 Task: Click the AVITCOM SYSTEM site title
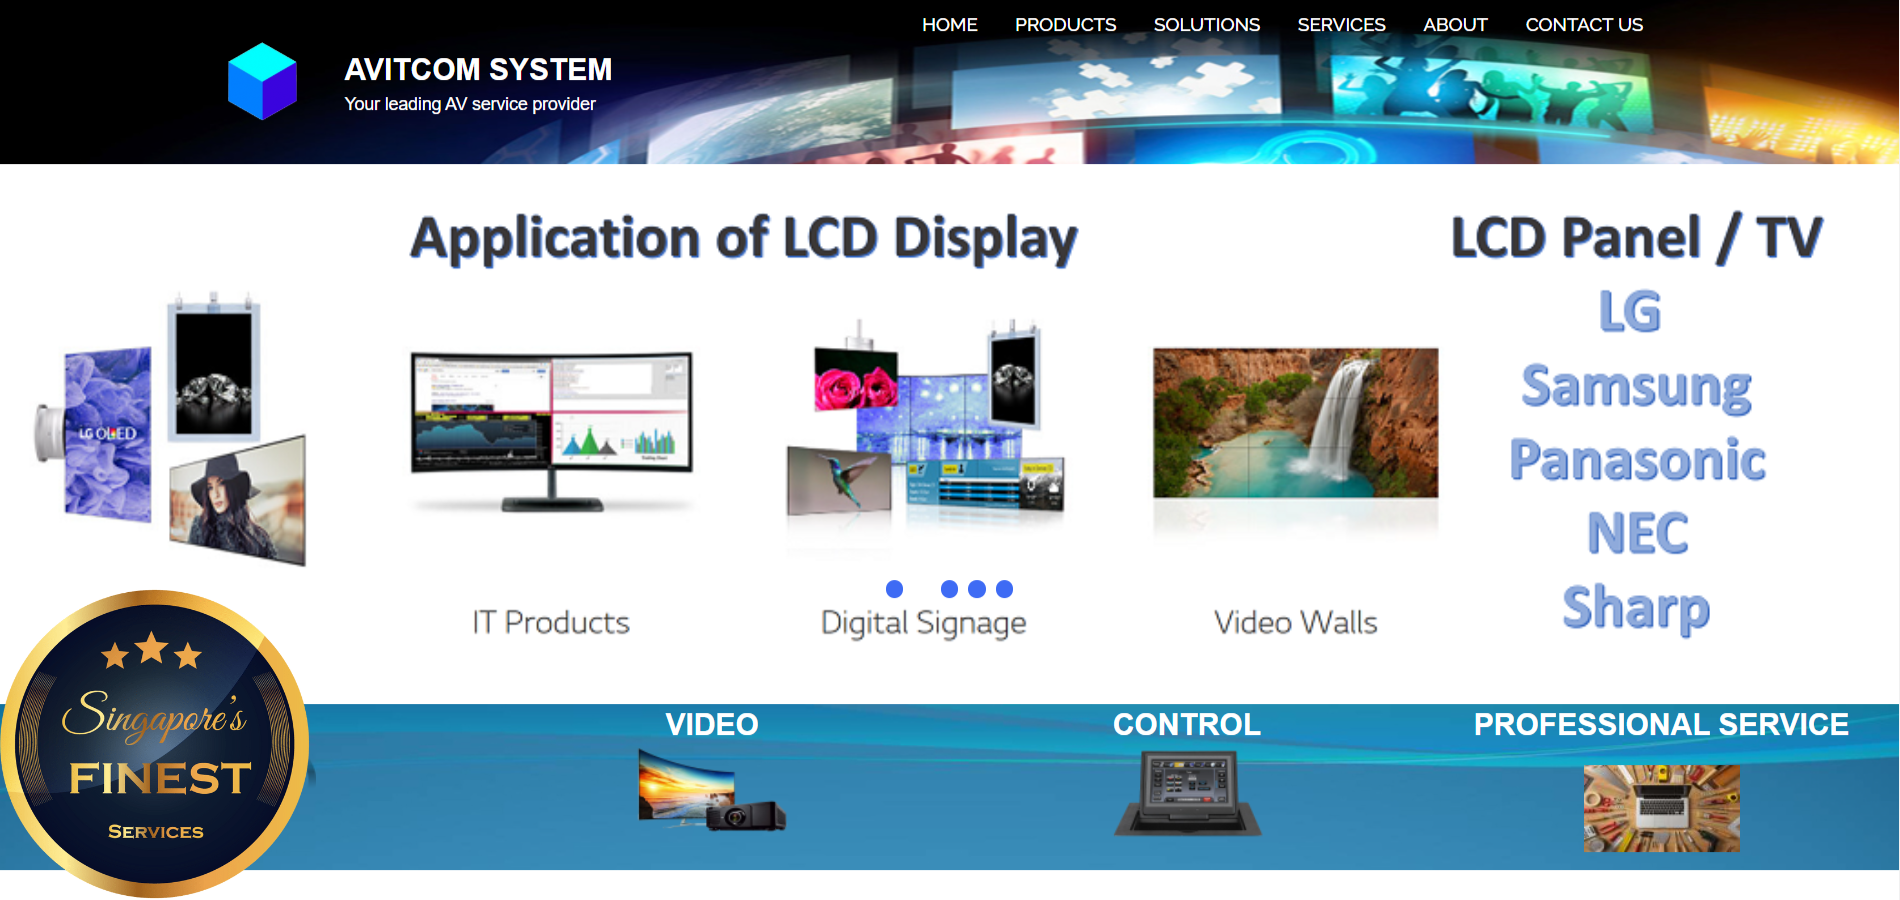point(478,70)
